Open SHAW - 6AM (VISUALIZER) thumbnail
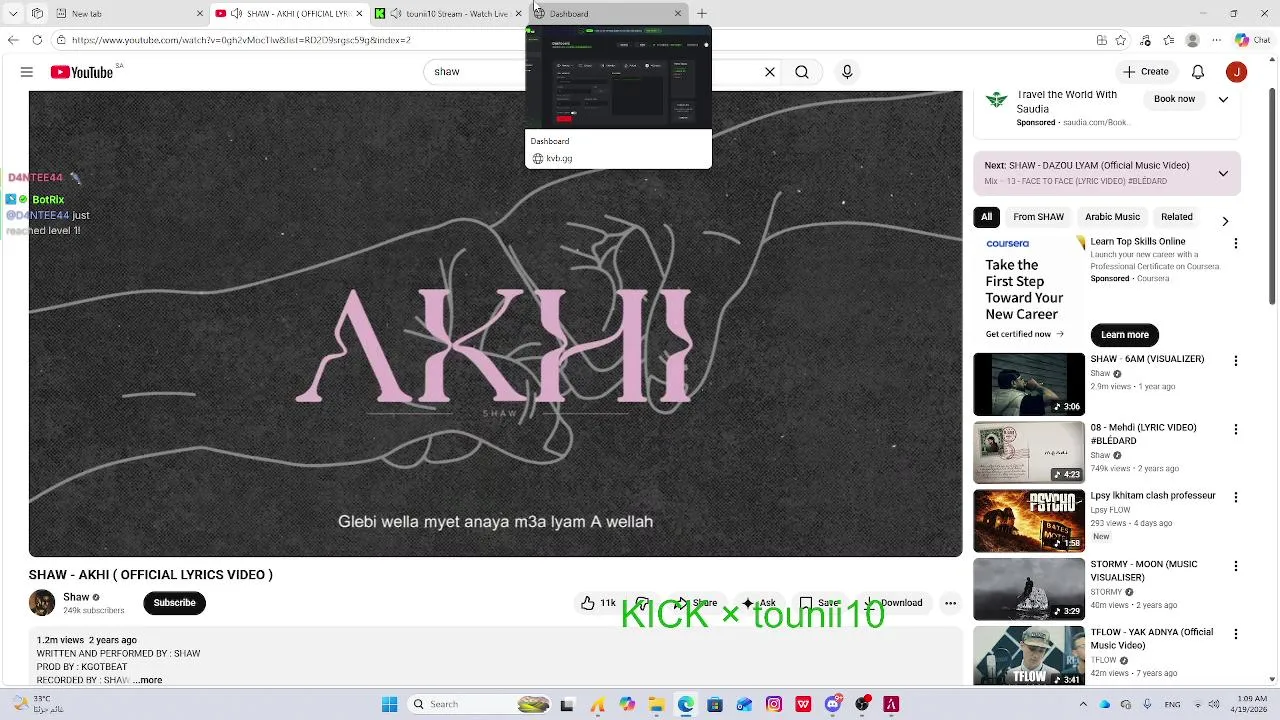 [1029, 384]
